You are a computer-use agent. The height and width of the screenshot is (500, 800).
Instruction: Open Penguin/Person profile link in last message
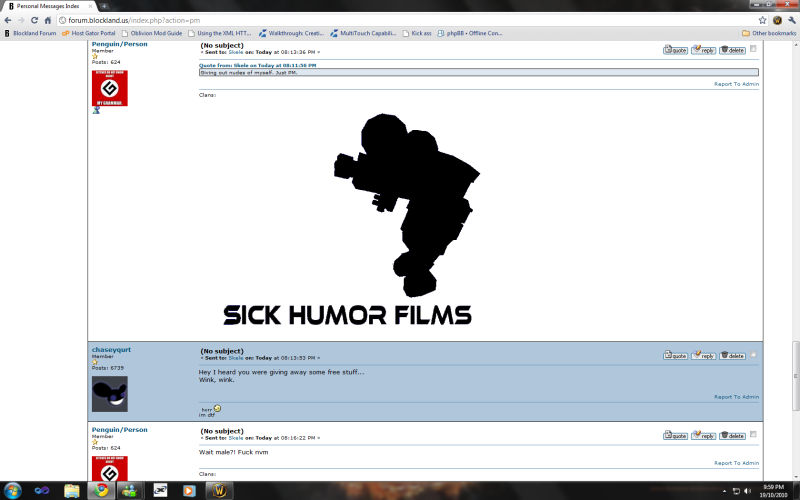point(119,430)
